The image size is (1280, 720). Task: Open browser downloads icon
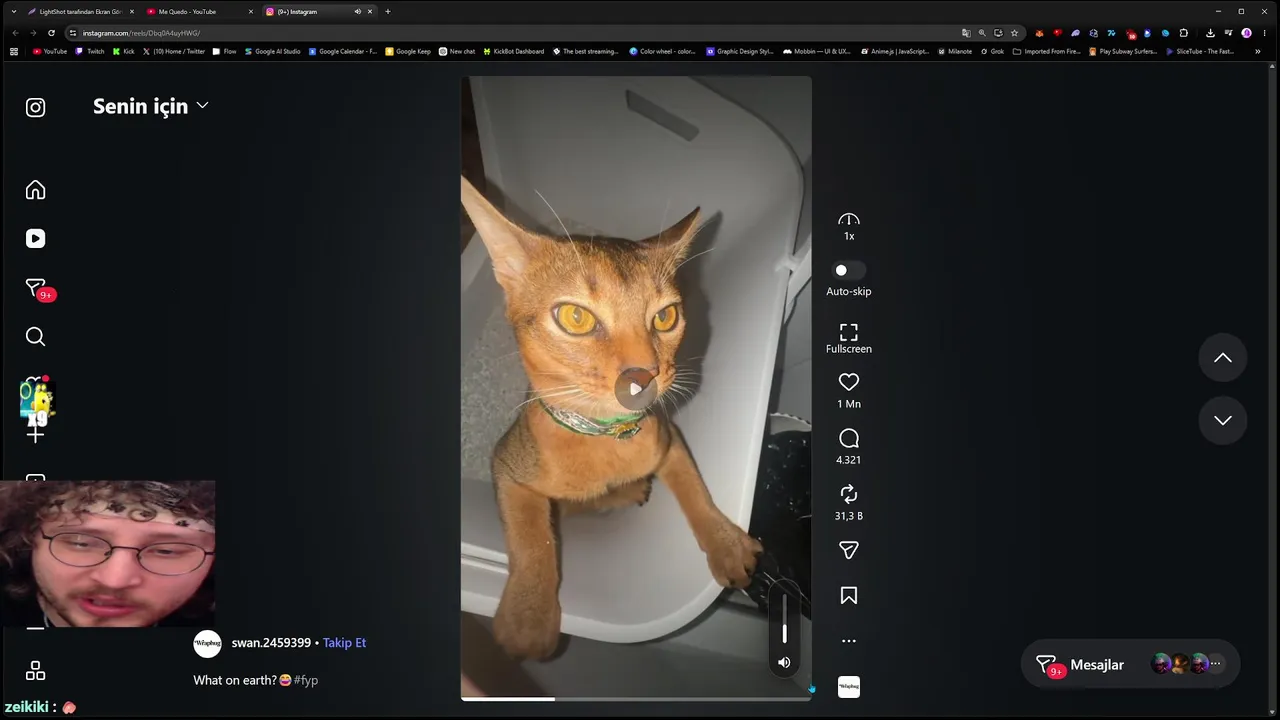(x=1210, y=33)
